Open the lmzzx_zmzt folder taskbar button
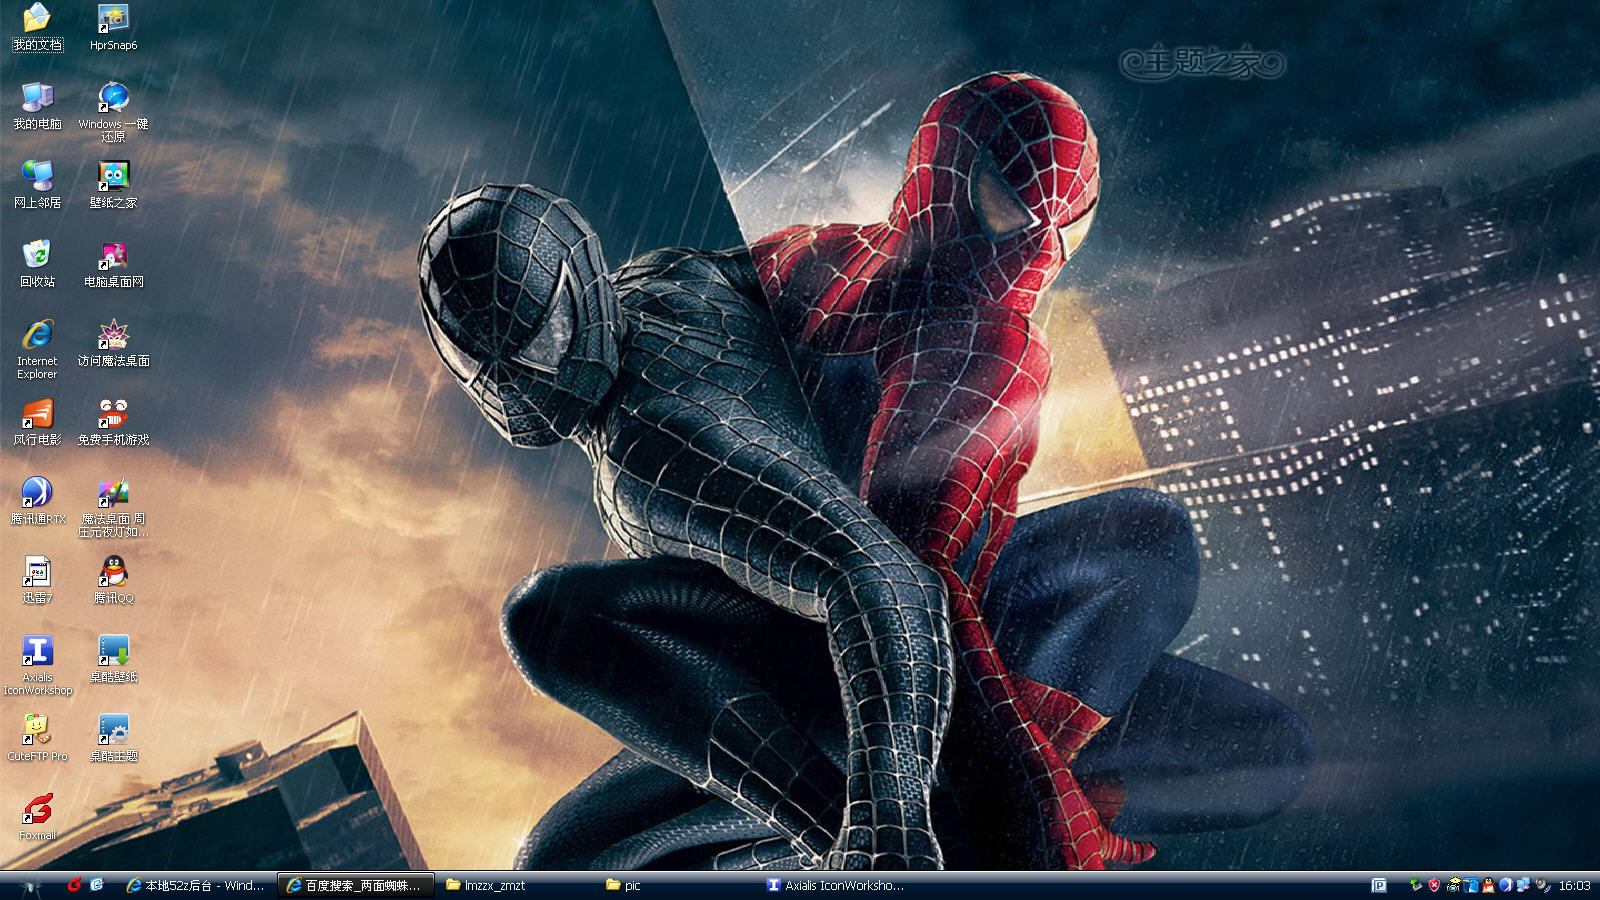The height and width of the screenshot is (900, 1600). (518, 886)
